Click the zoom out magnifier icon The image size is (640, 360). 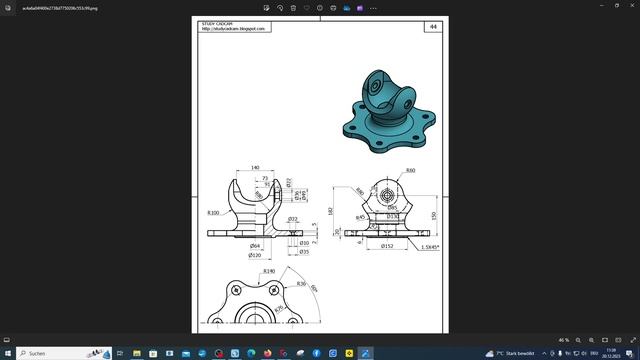point(578,340)
